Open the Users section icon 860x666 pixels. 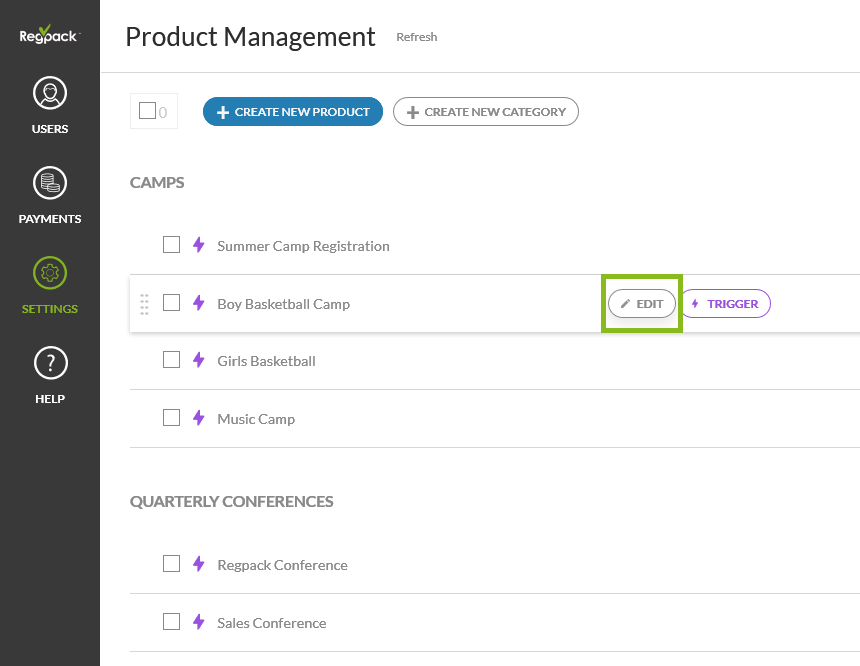50,93
